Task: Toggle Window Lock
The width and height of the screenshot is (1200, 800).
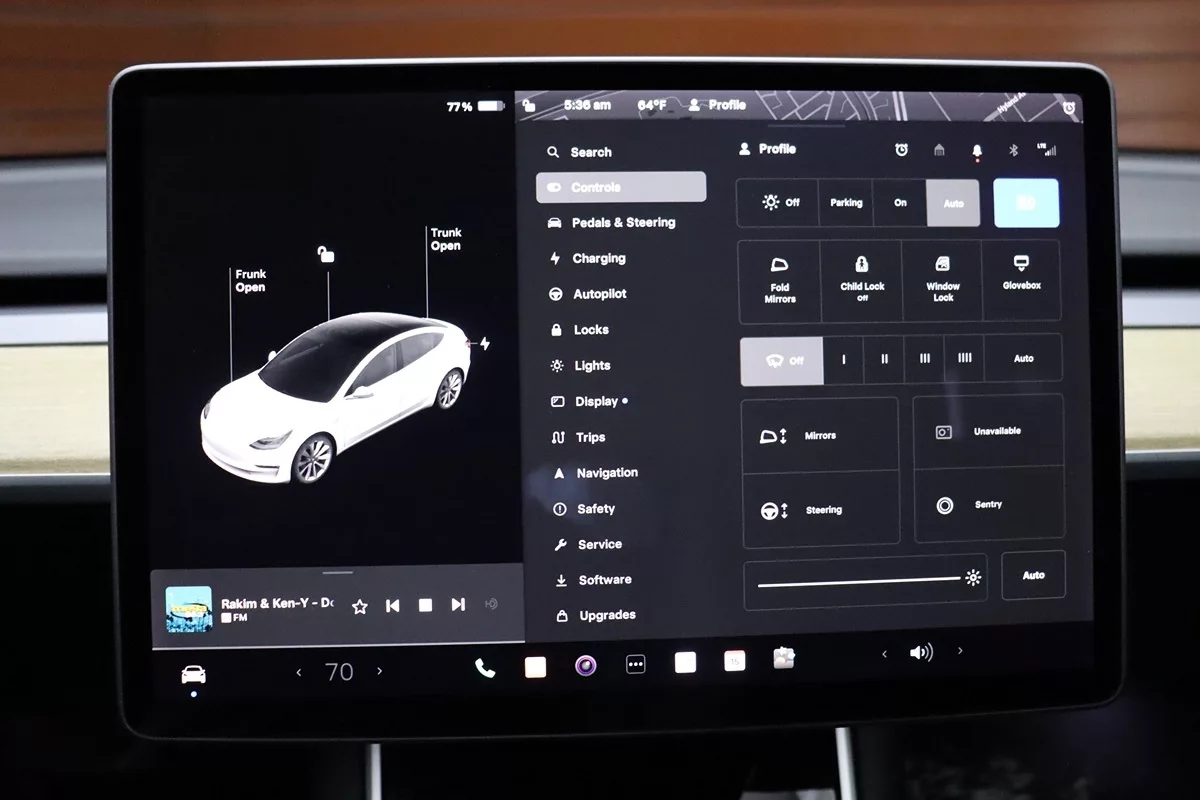Action: [942, 281]
